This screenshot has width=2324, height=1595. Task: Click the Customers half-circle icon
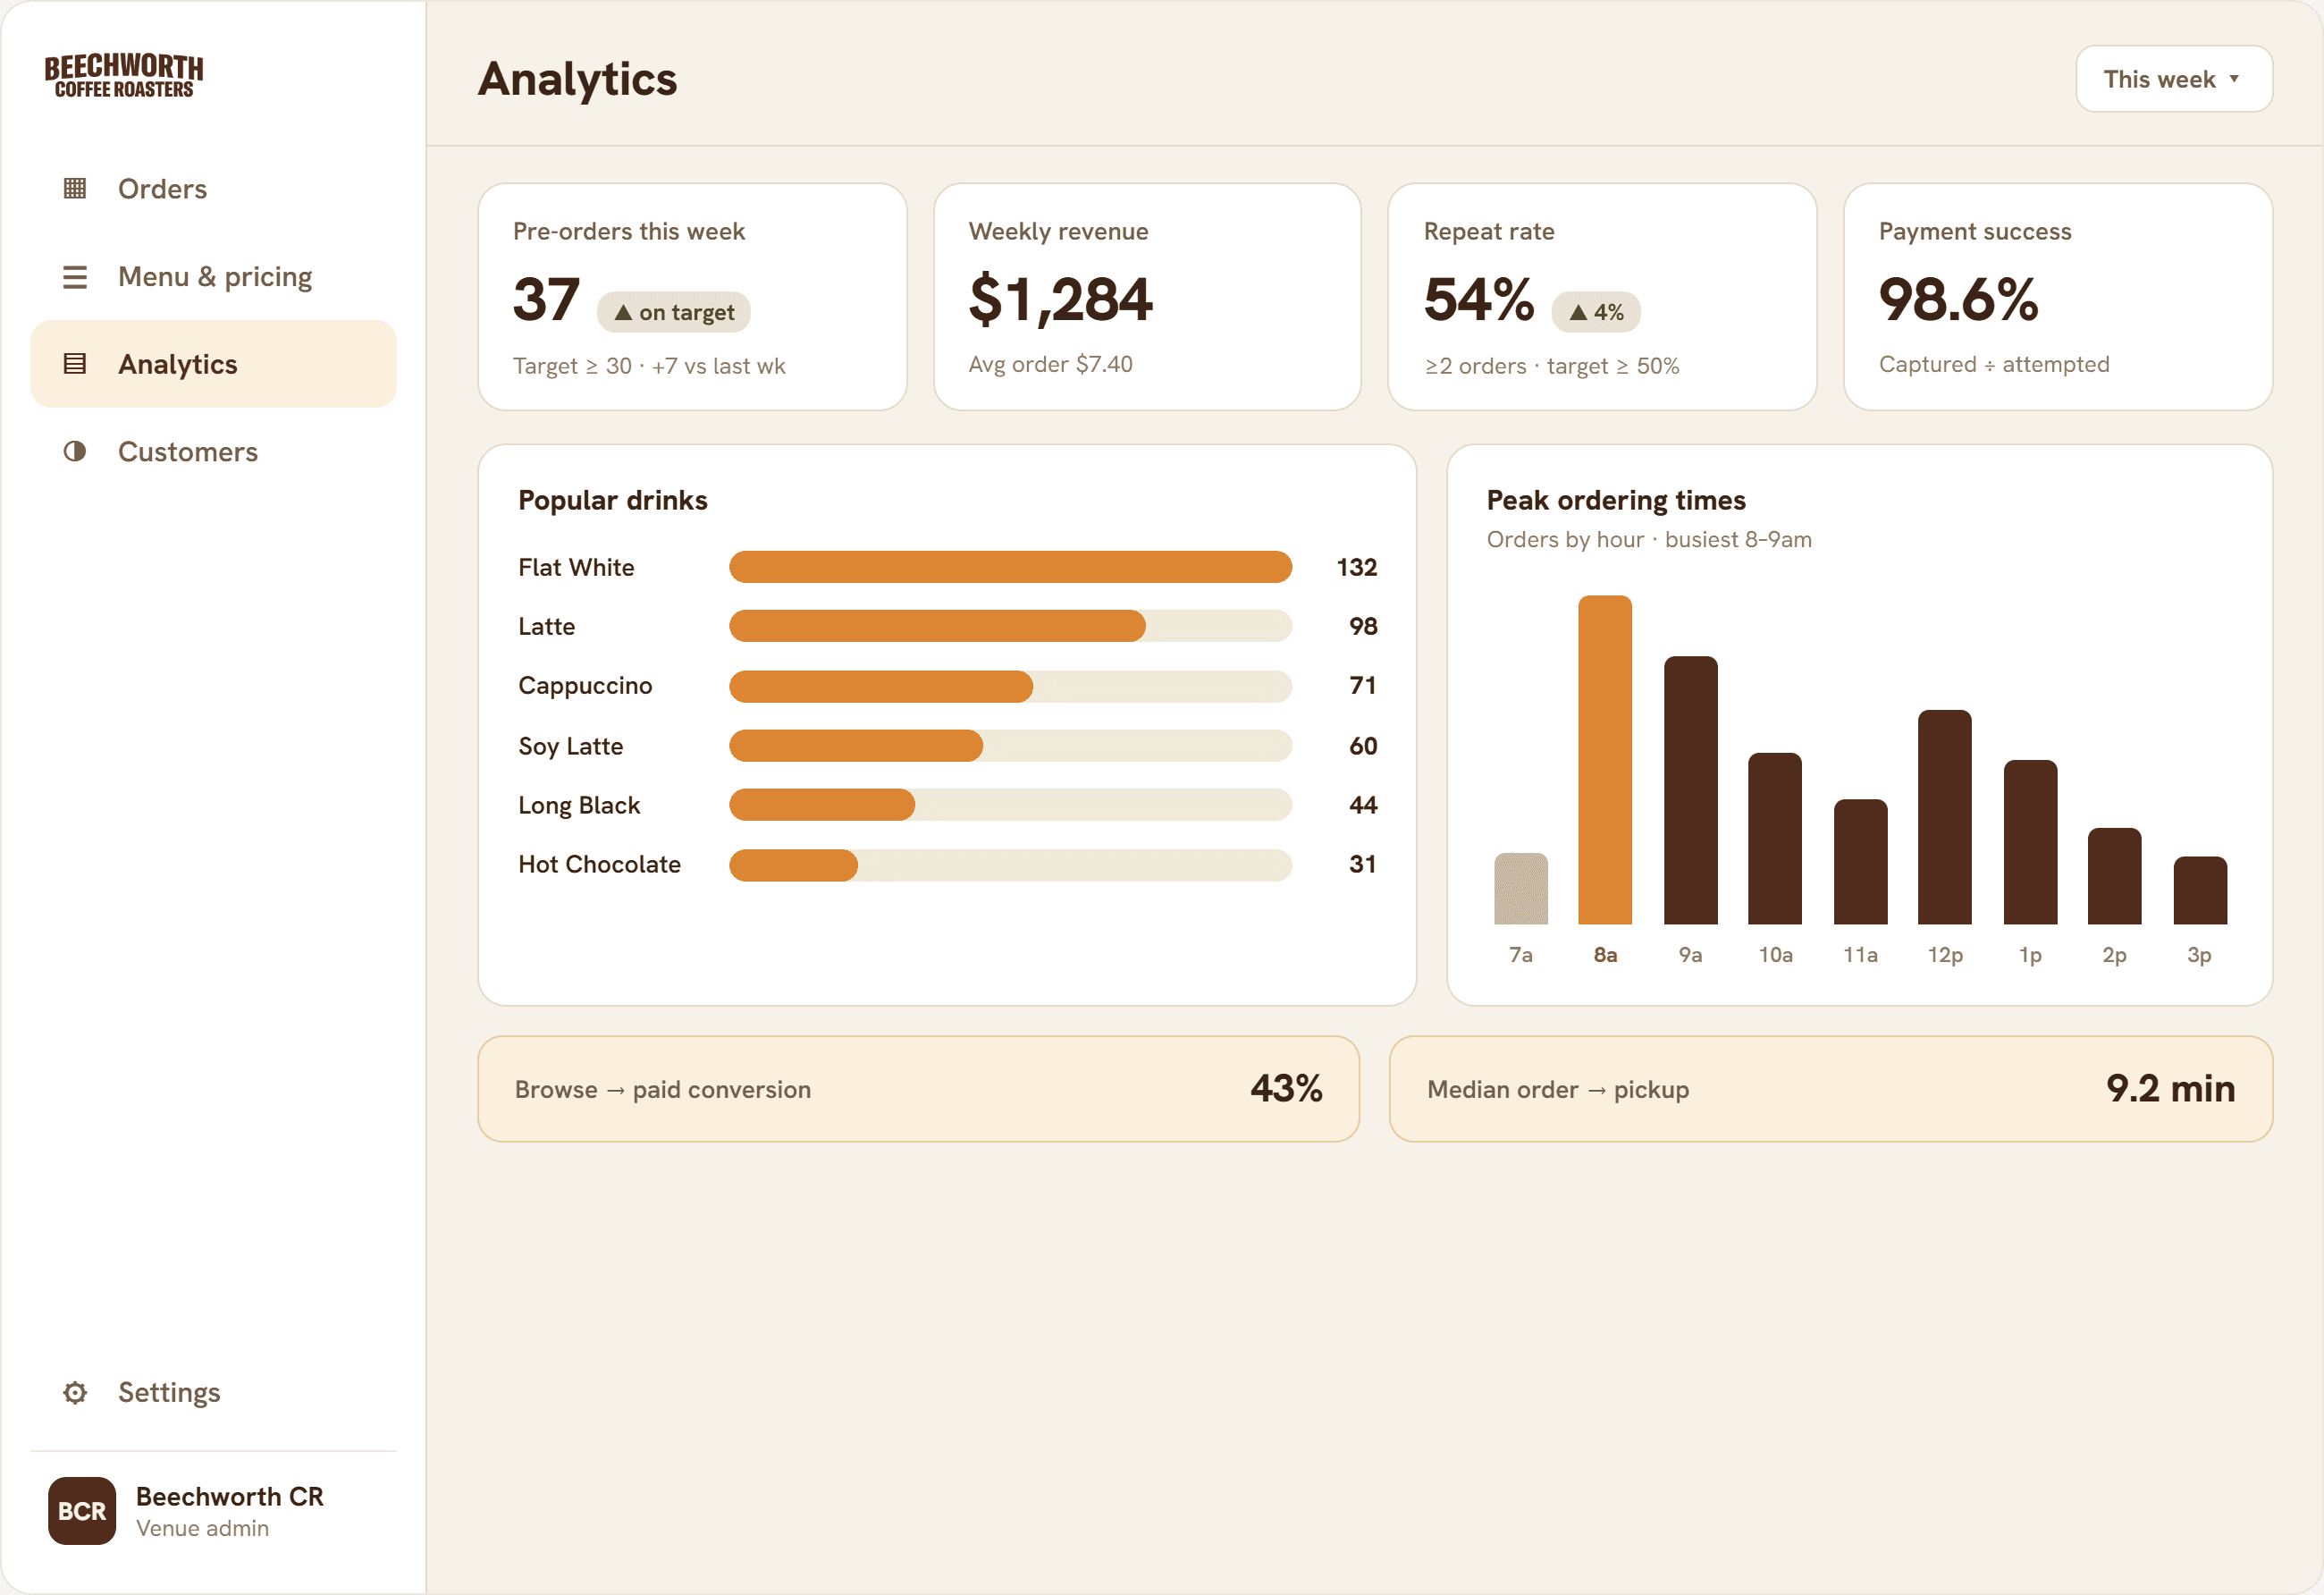[x=75, y=451]
